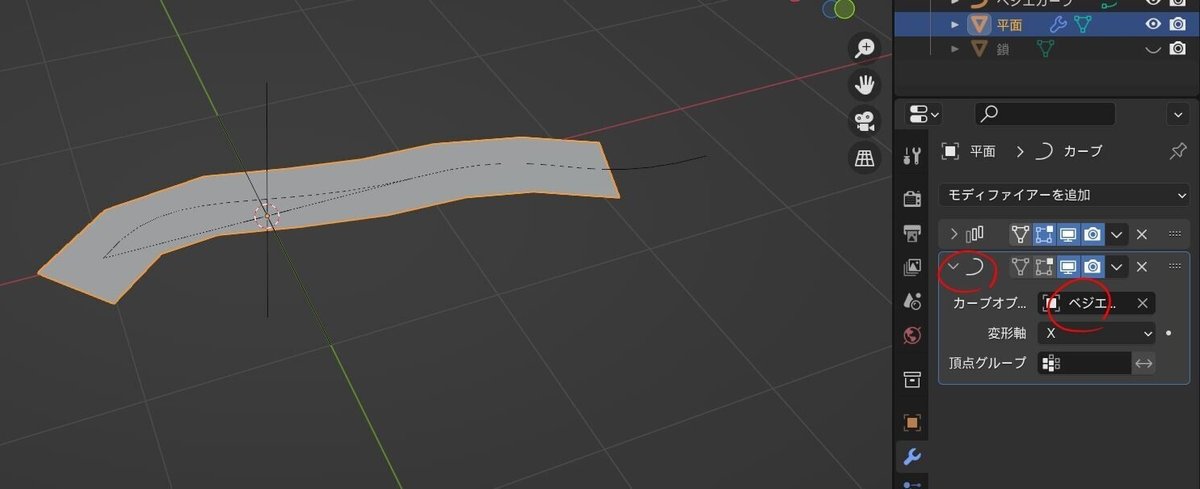Toggle the pin icon in the properties header

tap(1178, 151)
